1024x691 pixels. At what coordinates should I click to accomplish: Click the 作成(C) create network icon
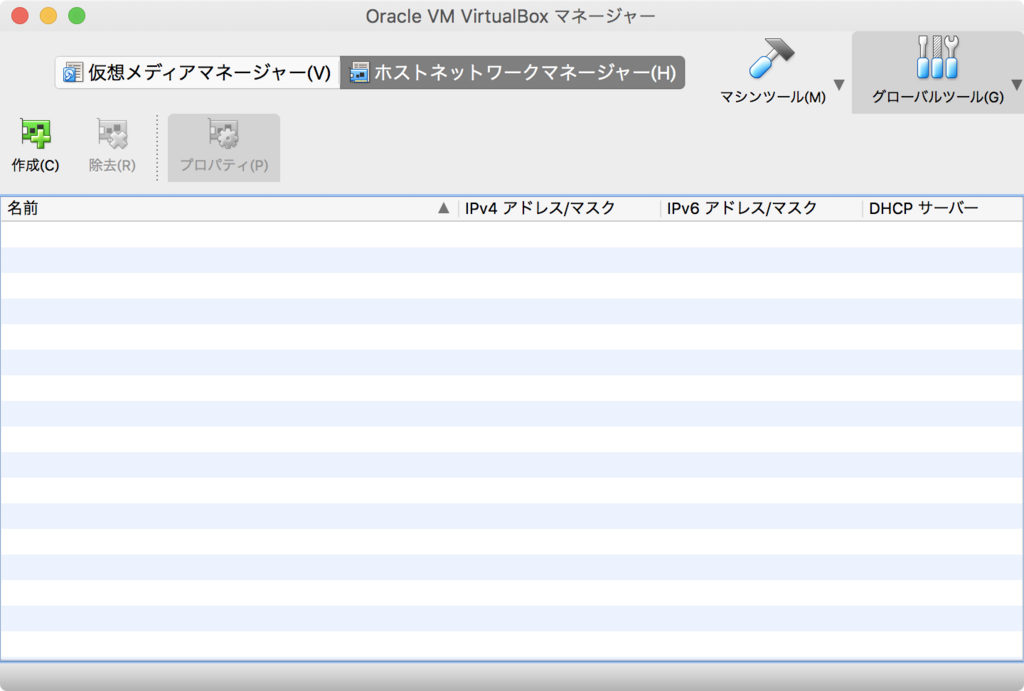pyautogui.click(x=35, y=133)
